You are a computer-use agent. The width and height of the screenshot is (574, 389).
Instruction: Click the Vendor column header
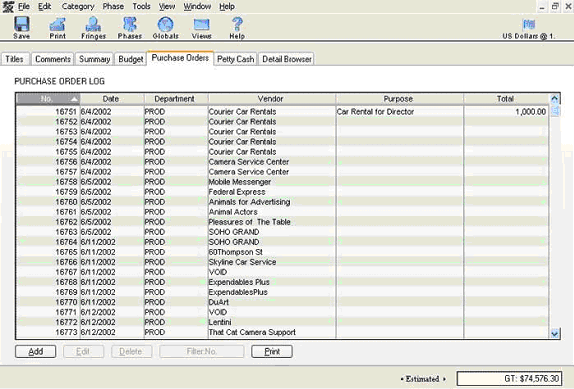[271, 99]
